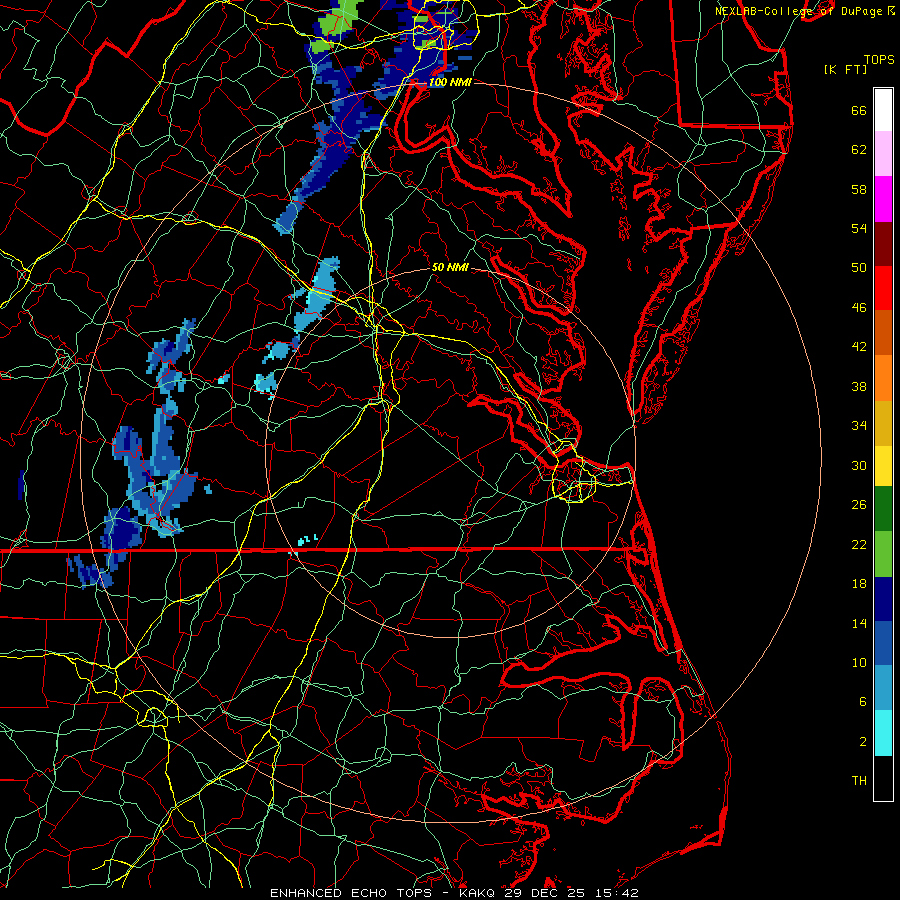
Task: Click the '15:42' timestamp in the caption
Action: pyautogui.click(x=616, y=893)
